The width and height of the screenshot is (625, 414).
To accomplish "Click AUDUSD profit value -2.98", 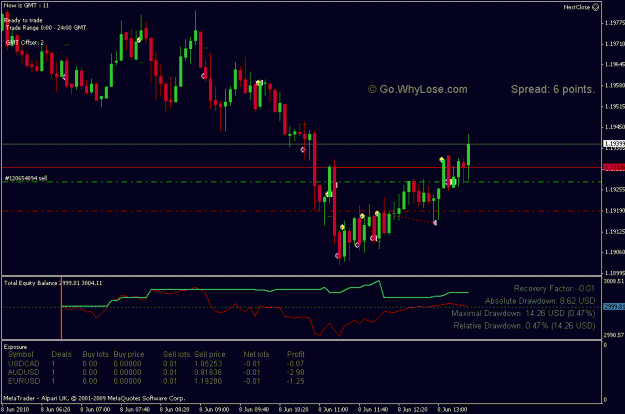I will pyautogui.click(x=295, y=373).
